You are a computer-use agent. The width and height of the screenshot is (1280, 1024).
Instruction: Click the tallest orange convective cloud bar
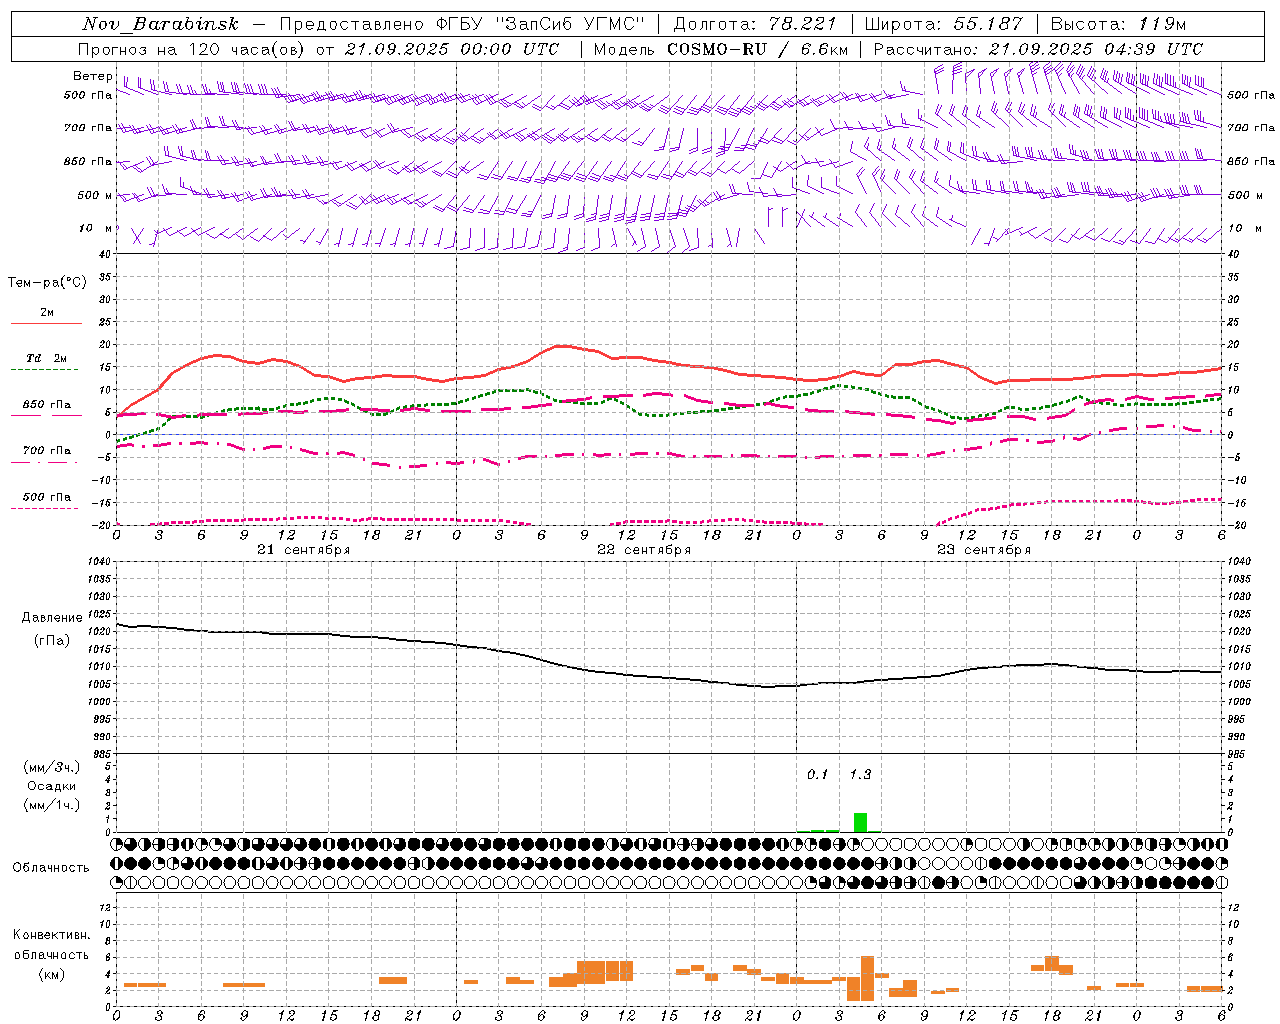pos(867,978)
